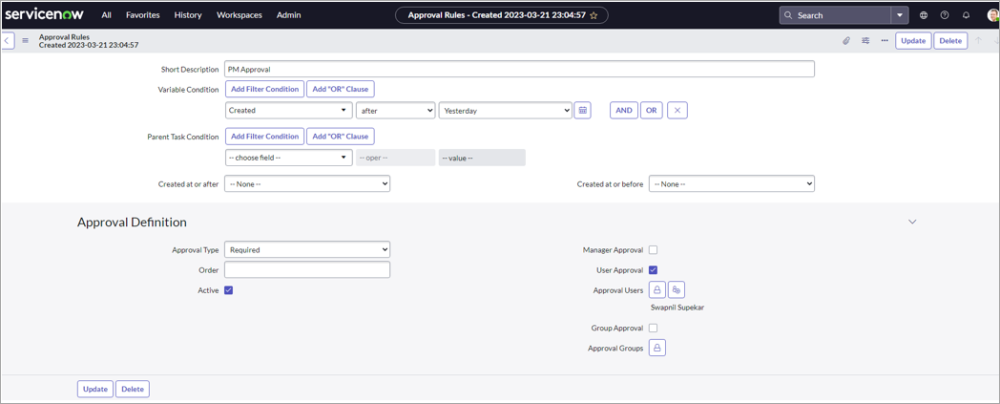Open the personalize form settings icon
Screen dimensions: 1000x404
[x=865, y=41]
